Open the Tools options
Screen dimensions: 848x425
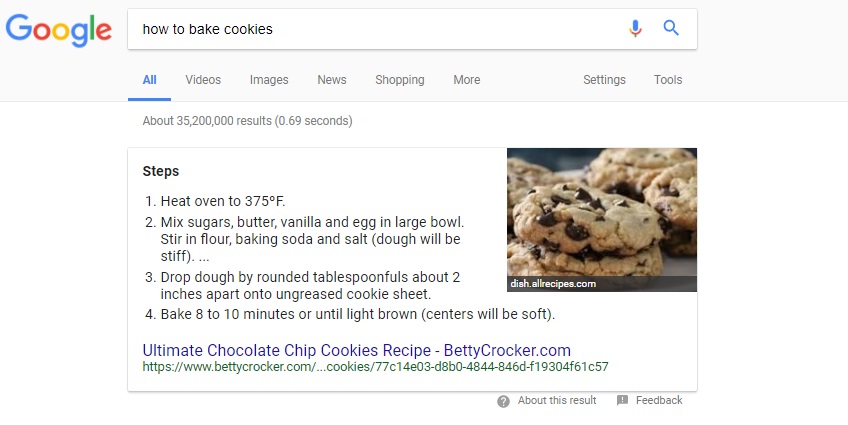[x=668, y=79]
